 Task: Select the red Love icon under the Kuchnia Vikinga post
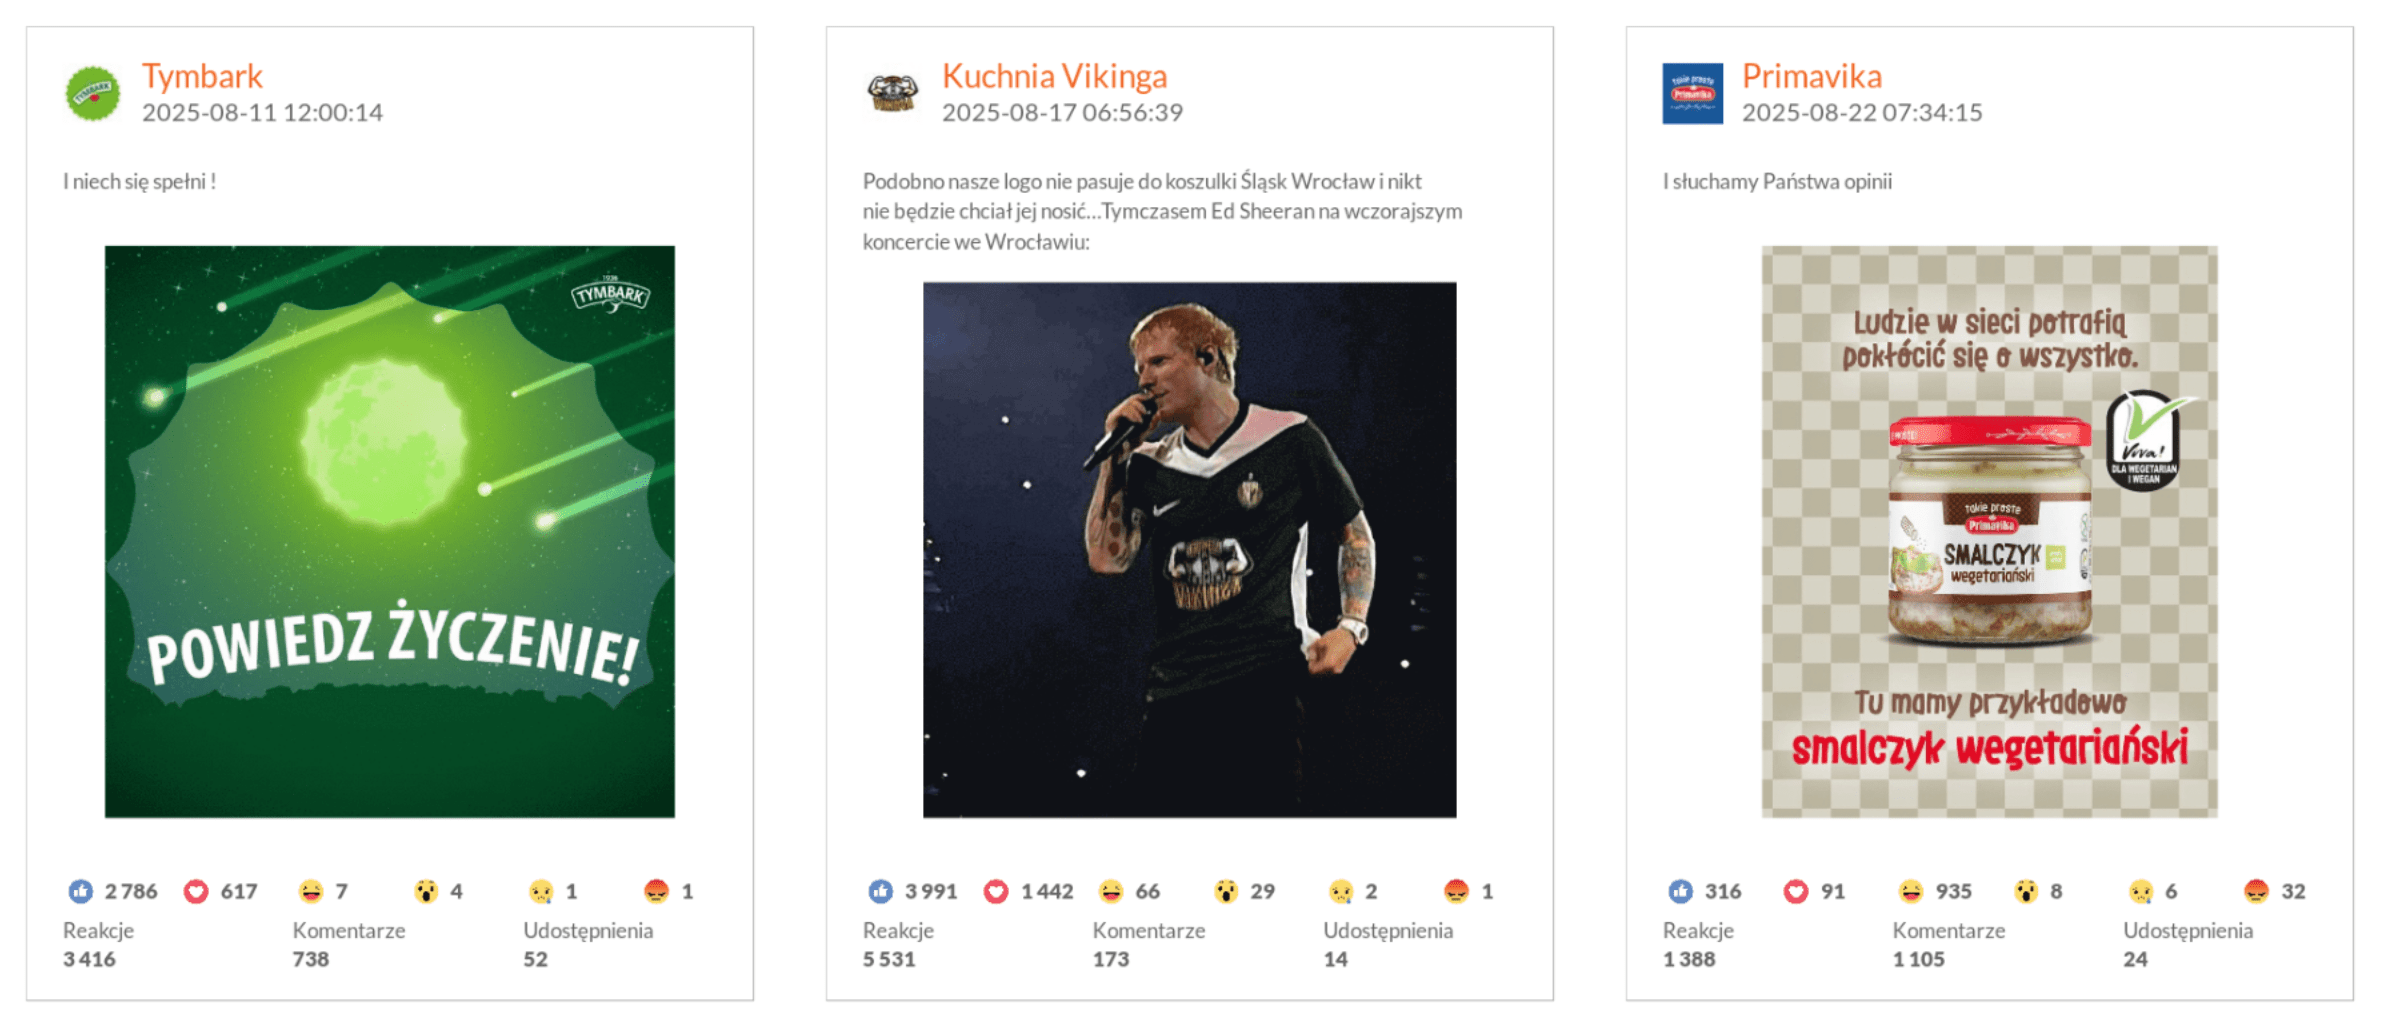coord(997,890)
